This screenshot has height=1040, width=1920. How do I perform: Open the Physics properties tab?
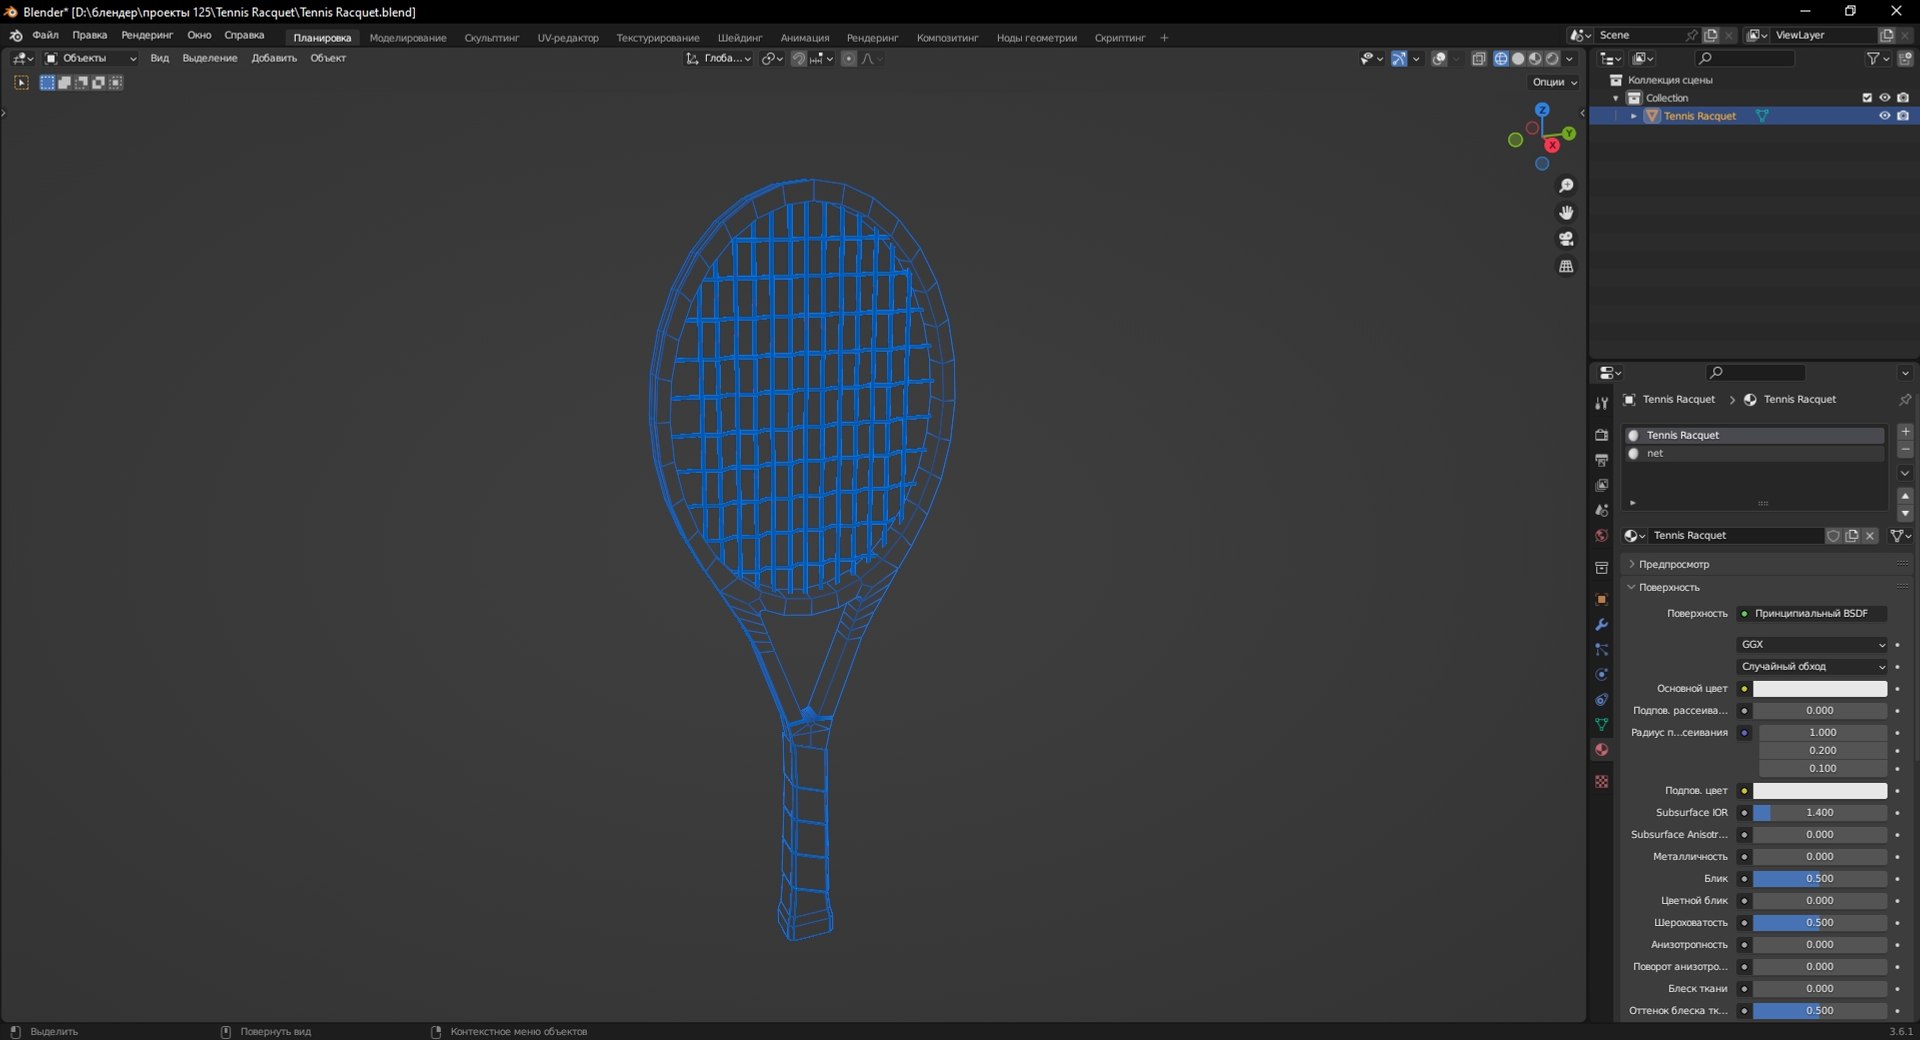coord(1601,674)
